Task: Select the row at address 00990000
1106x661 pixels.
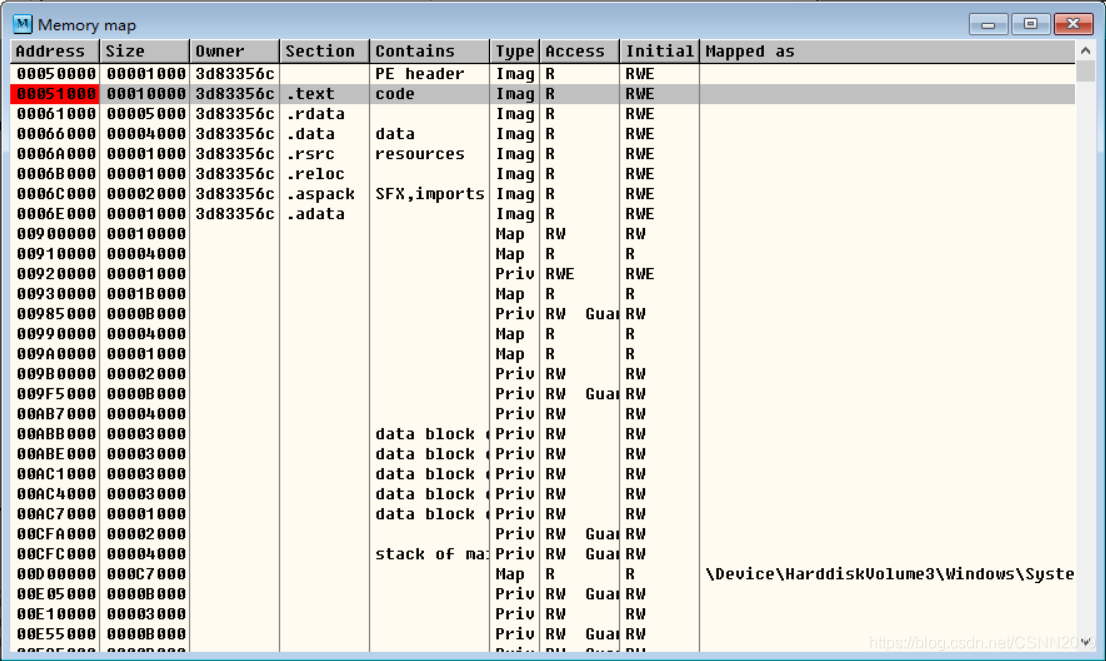Action: [542, 334]
